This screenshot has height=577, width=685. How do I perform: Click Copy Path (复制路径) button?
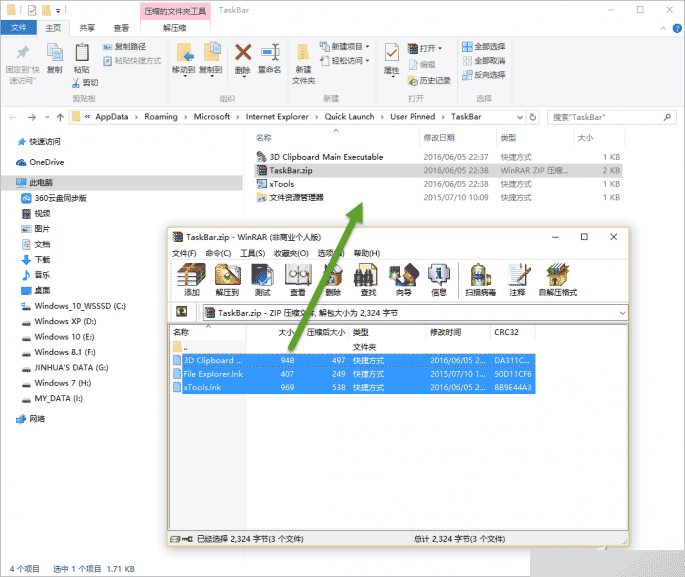click(x=125, y=46)
